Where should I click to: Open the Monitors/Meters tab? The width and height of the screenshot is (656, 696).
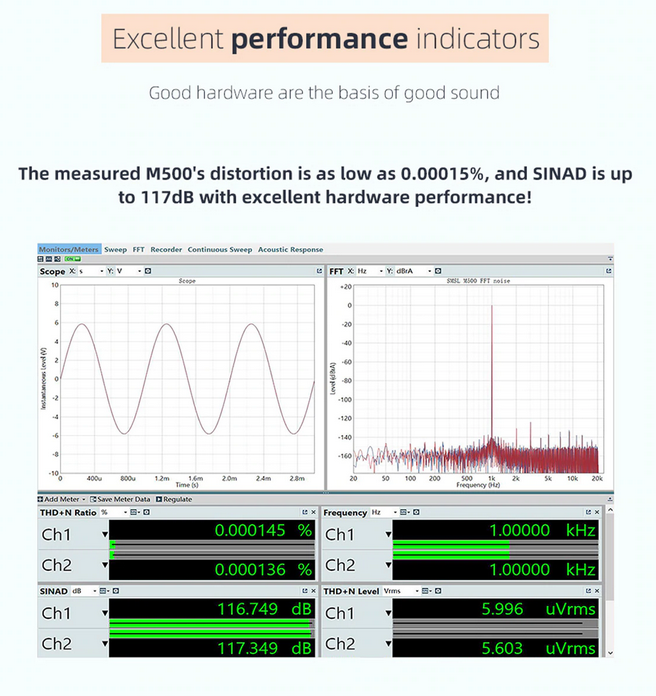[x=69, y=249]
